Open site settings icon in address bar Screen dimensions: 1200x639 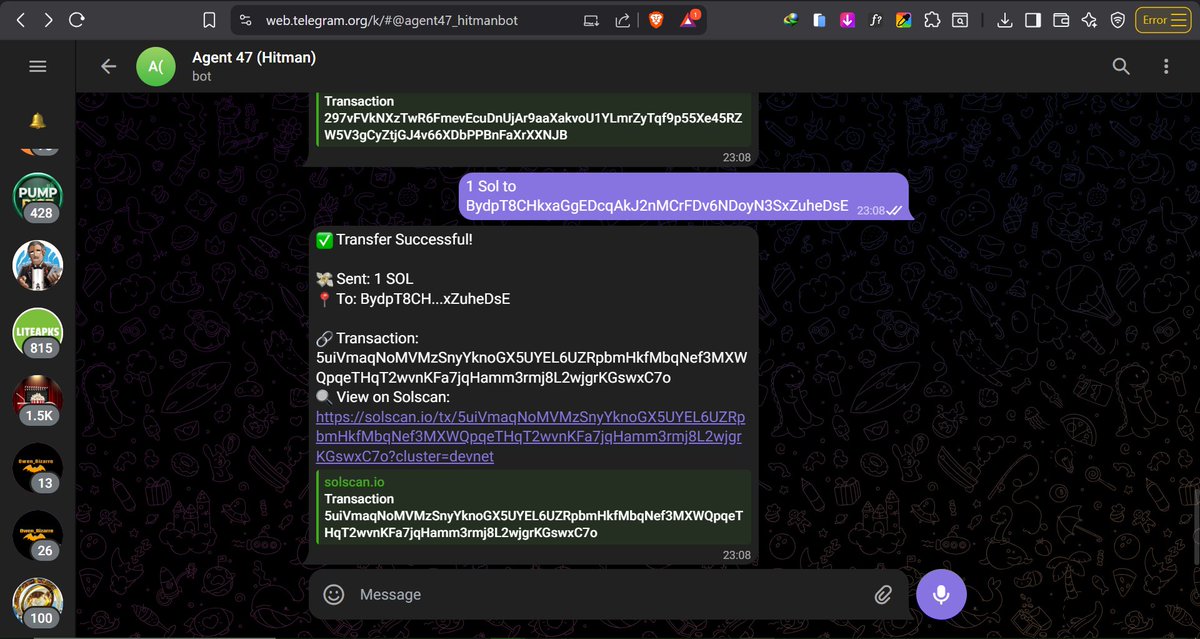[246, 19]
